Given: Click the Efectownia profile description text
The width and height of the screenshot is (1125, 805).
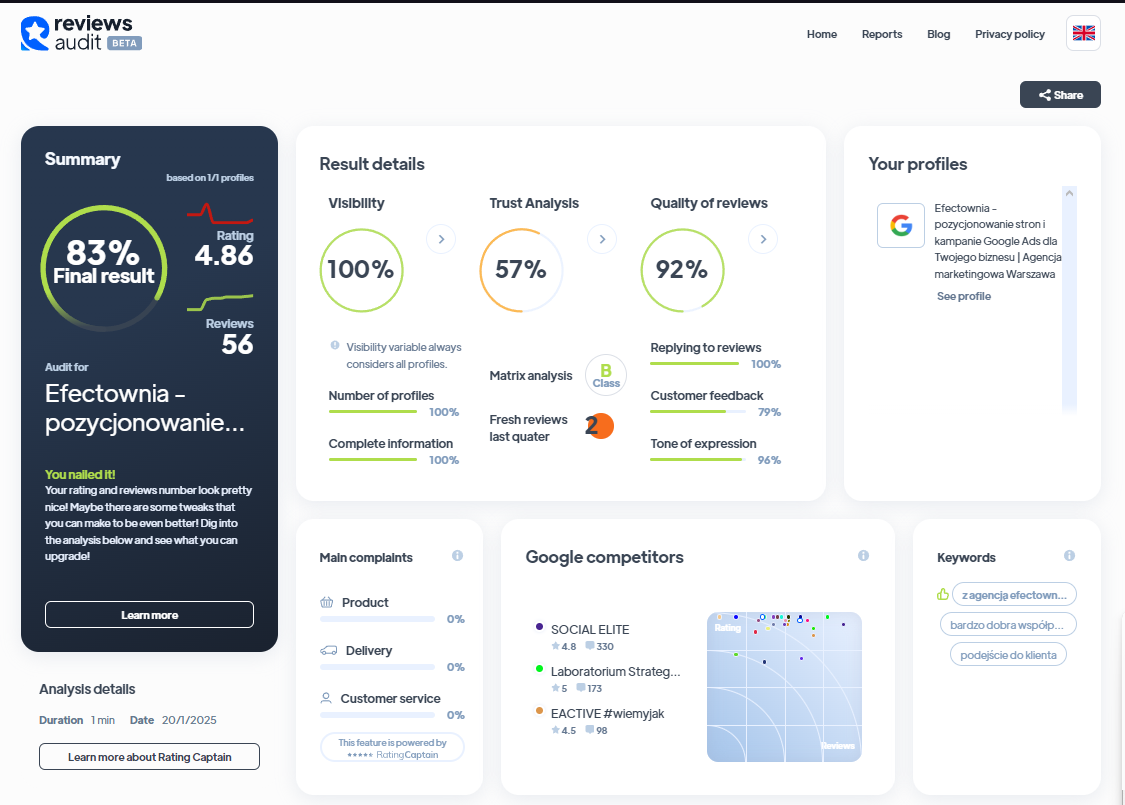Looking at the screenshot, I should point(997,241).
